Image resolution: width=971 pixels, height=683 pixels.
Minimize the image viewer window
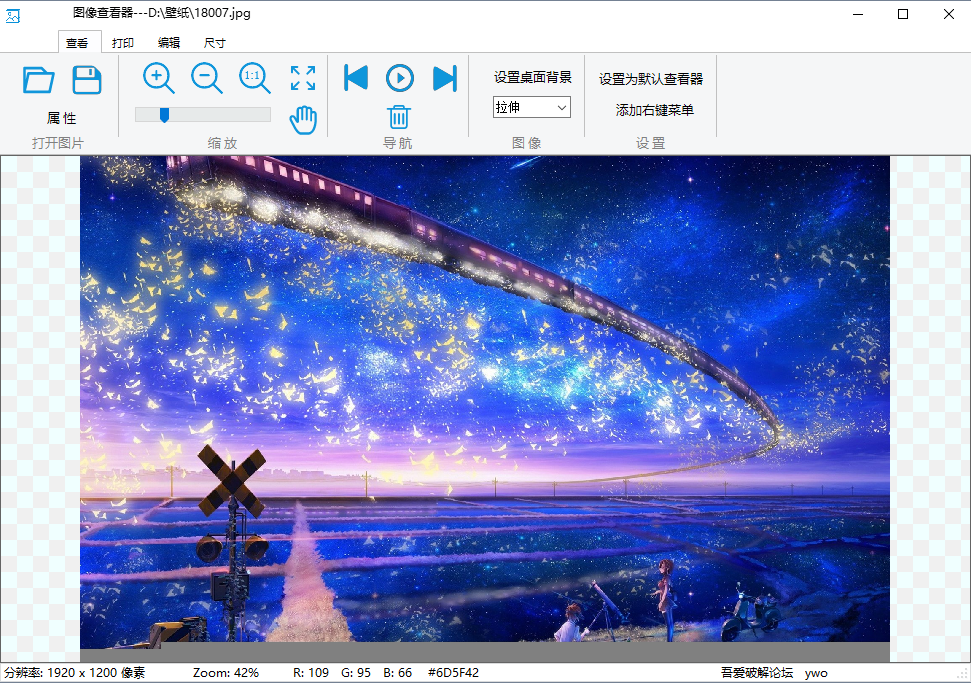click(858, 14)
